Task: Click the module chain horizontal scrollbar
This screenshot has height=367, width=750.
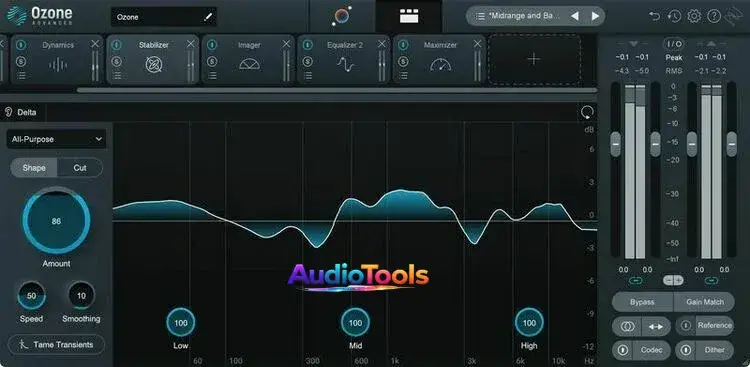Action: [x=337, y=90]
